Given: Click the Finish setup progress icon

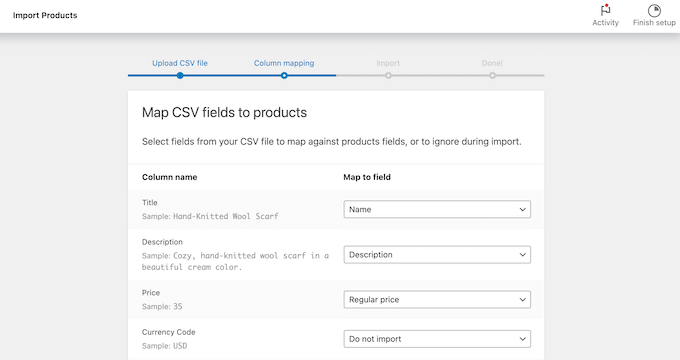Looking at the screenshot, I should (654, 10).
